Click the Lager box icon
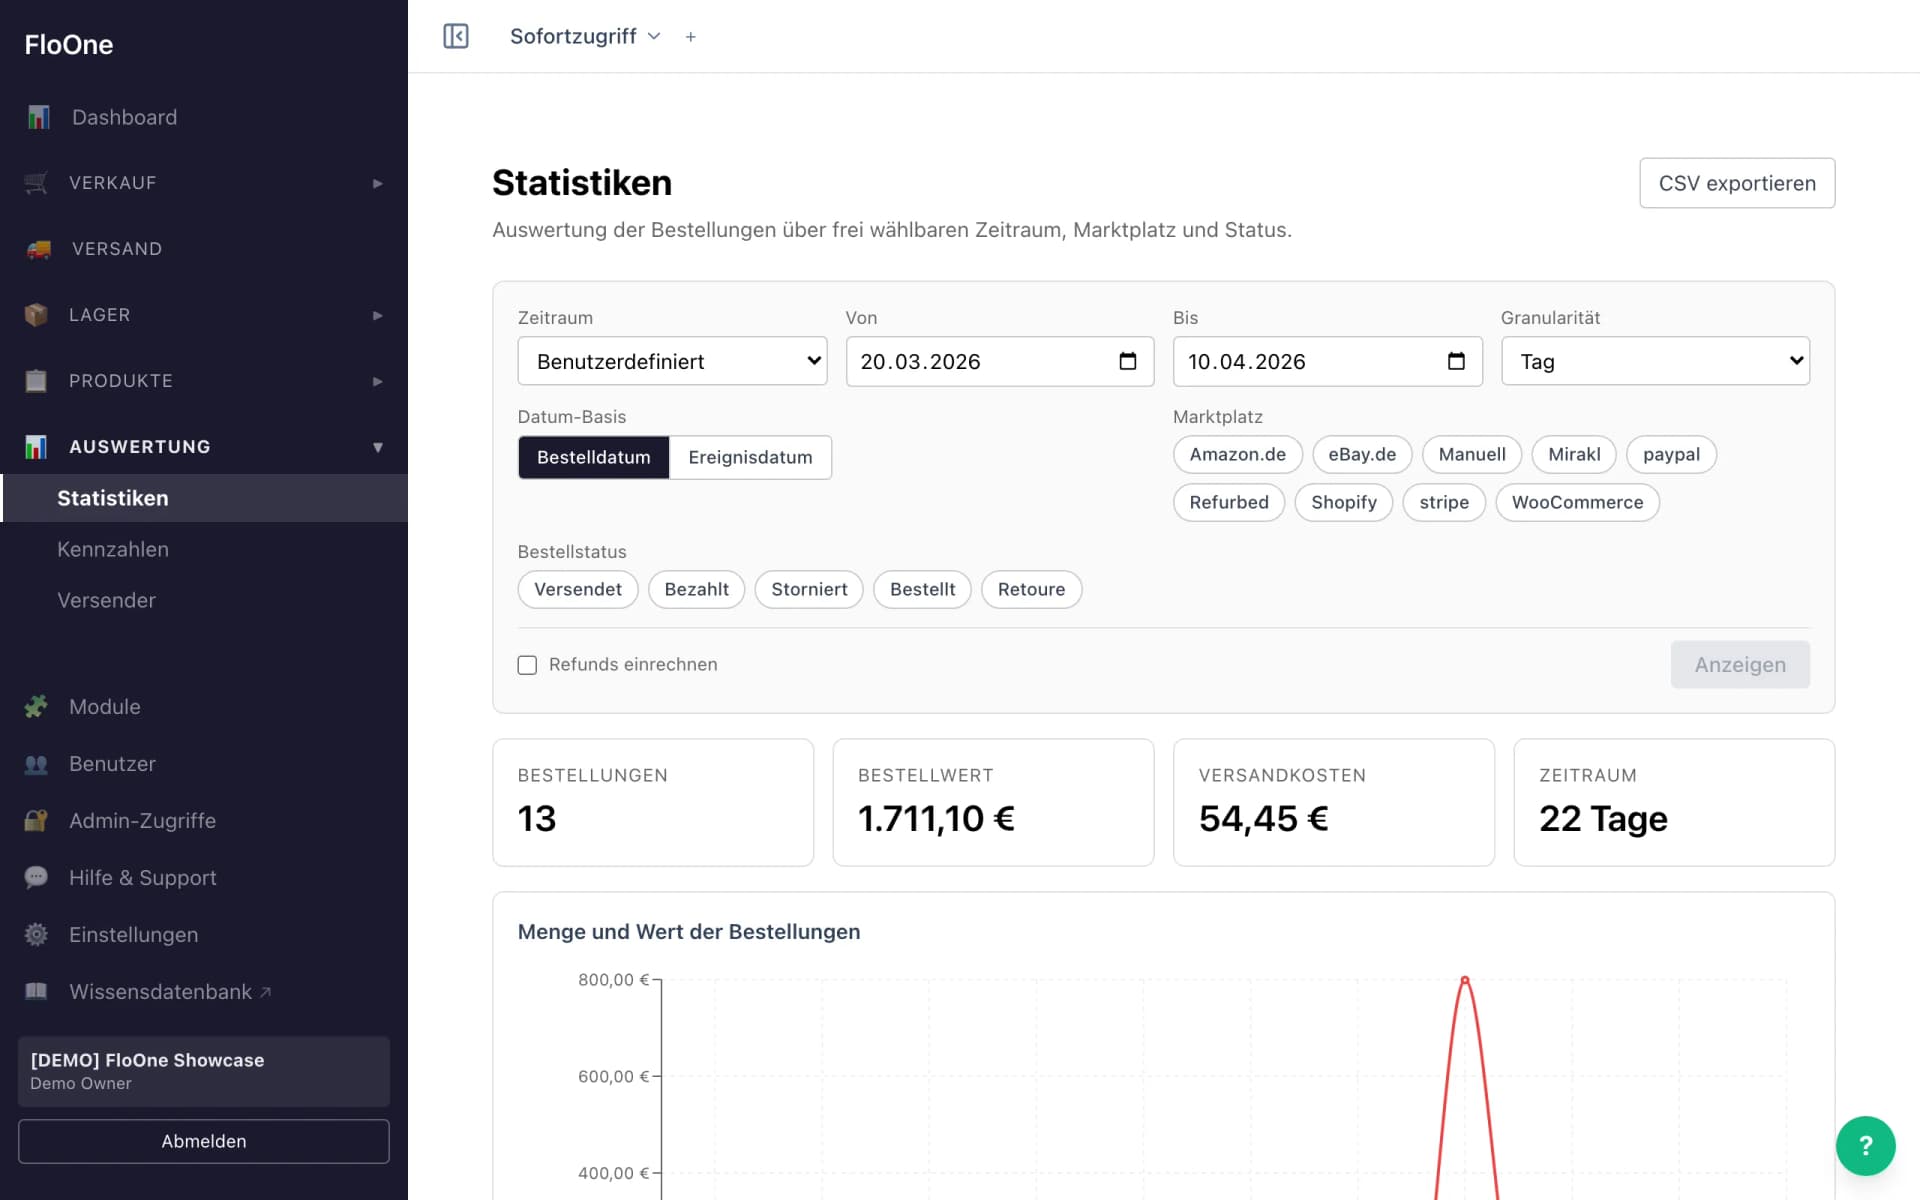1920x1200 pixels. pyautogui.click(x=36, y=315)
